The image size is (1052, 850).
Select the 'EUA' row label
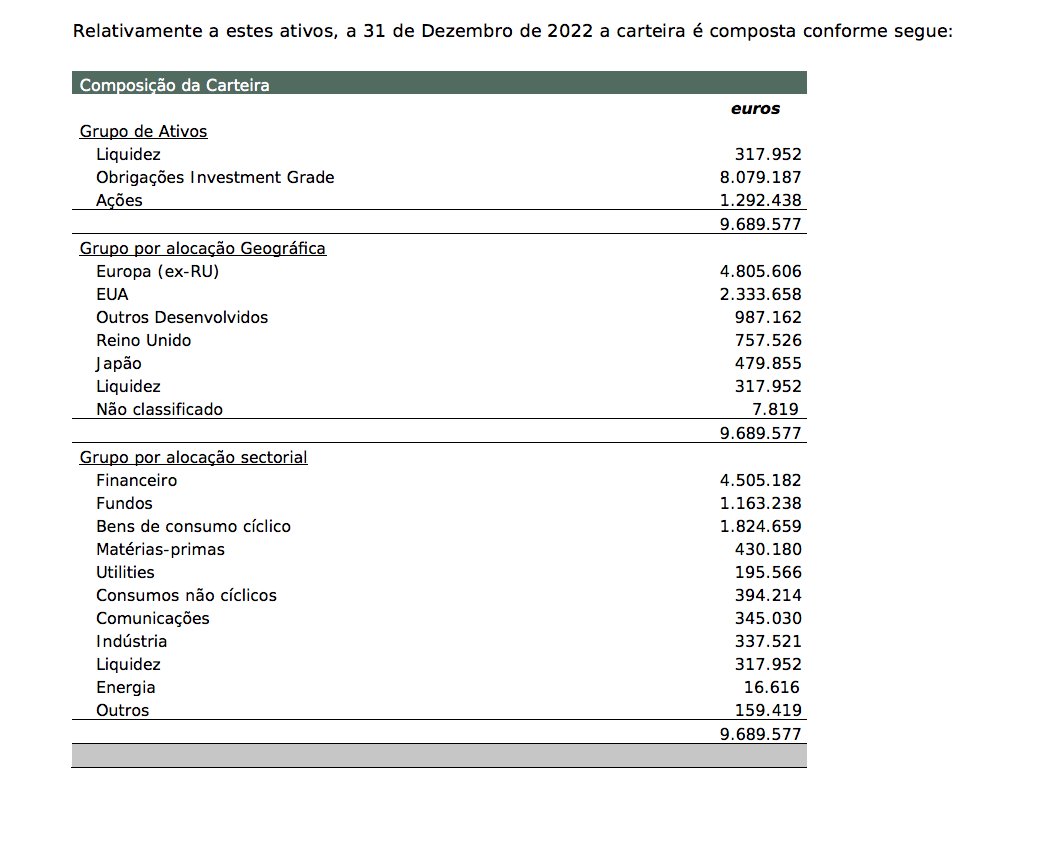point(112,295)
